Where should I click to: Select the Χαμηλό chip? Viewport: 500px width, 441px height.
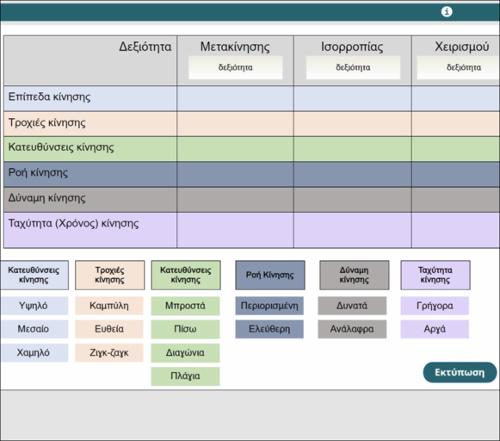[x=33, y=353]
